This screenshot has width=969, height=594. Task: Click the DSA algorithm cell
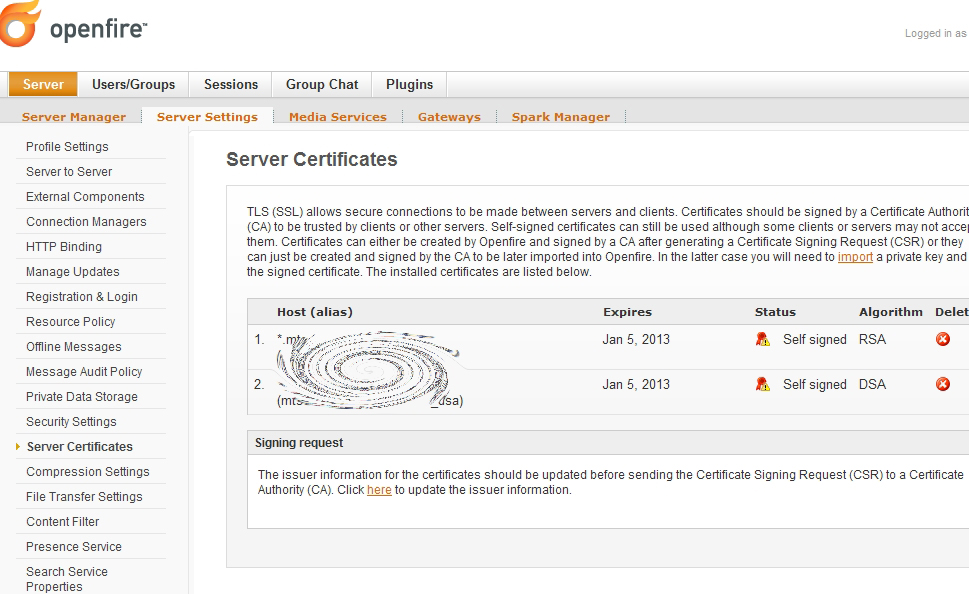872,384
